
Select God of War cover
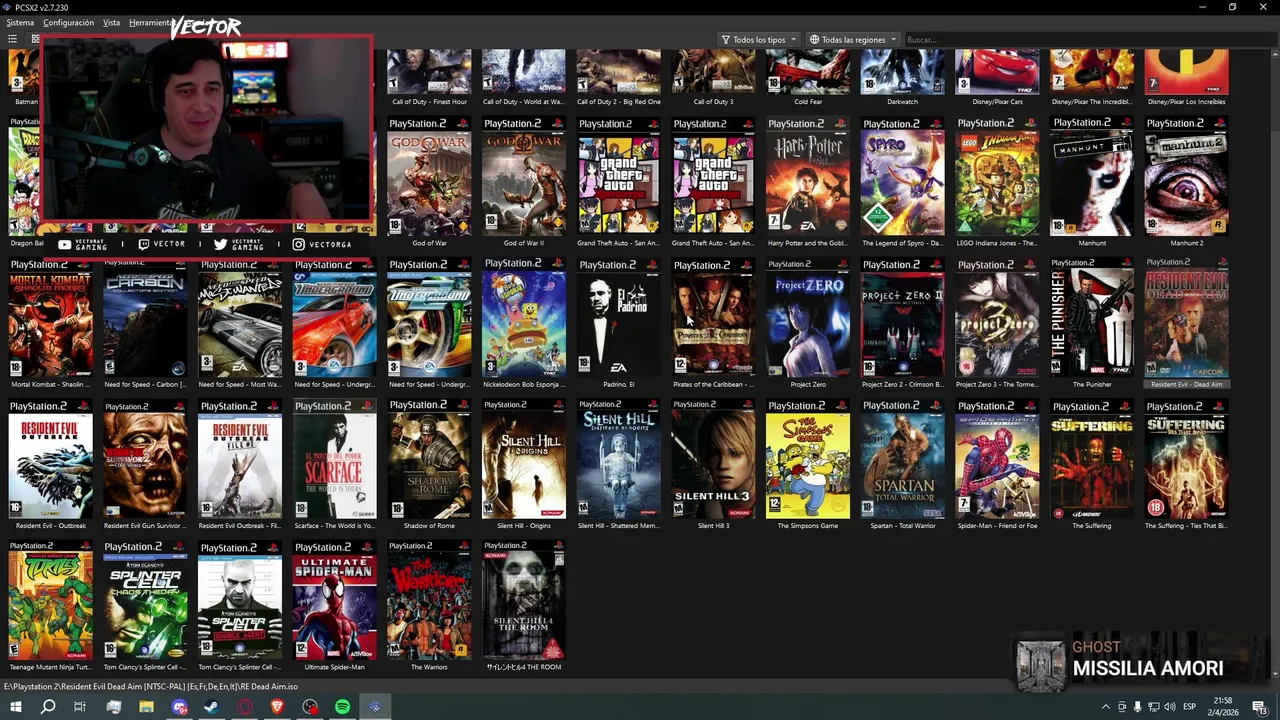tap(430, 176)
